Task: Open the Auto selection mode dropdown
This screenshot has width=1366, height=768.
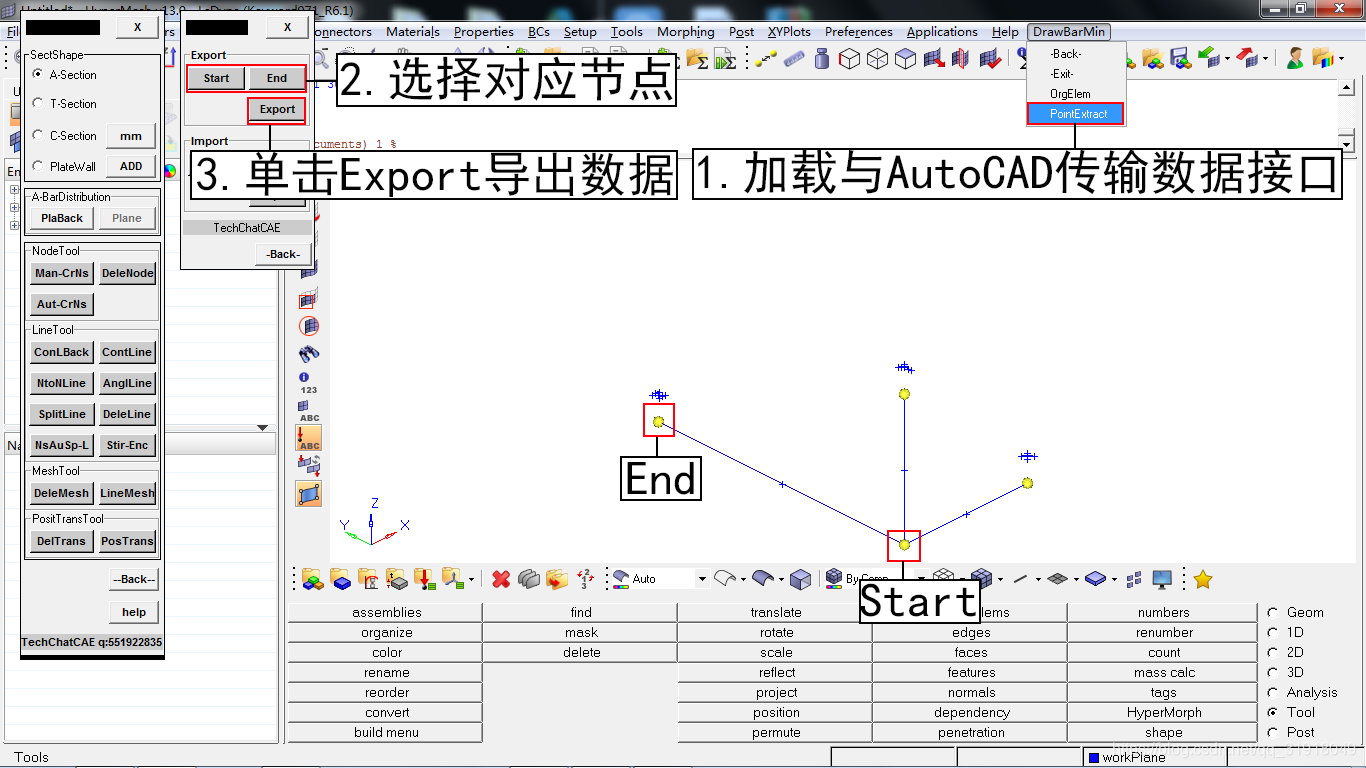Action: [x=702, y=579]
